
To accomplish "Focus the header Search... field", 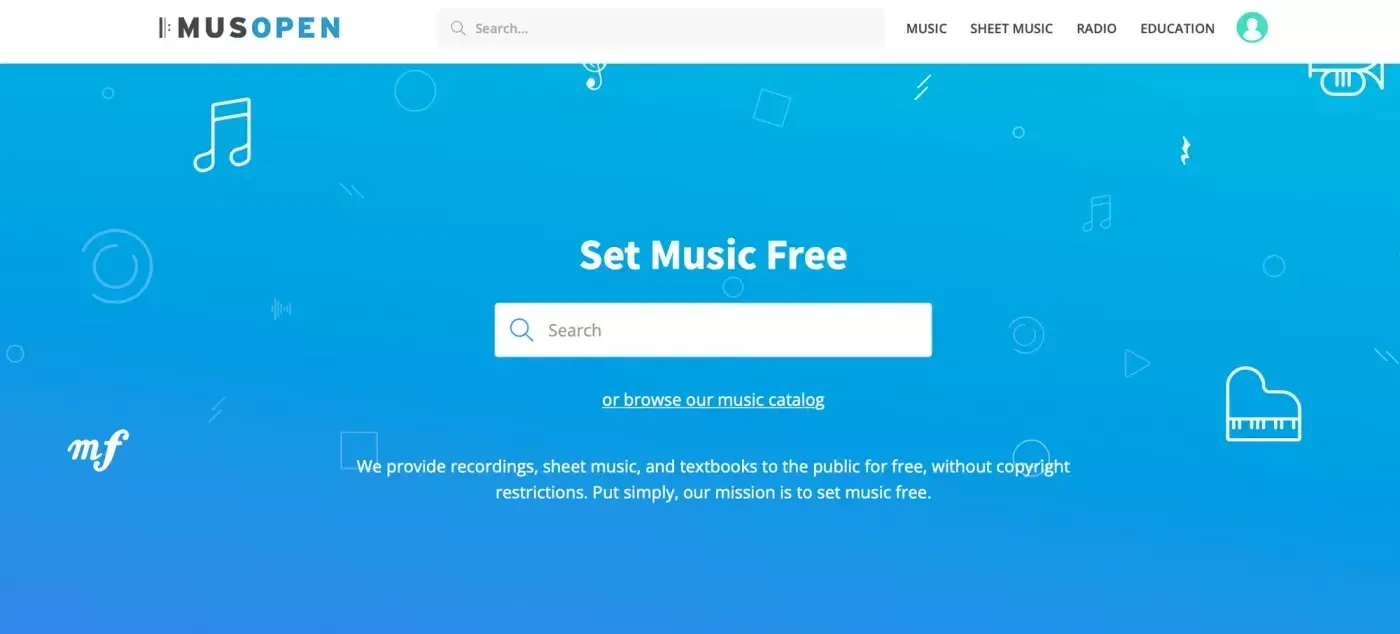I will tap(661, 28).
